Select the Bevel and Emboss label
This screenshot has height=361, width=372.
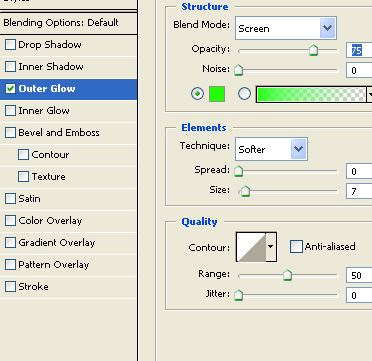click(59, 133)
